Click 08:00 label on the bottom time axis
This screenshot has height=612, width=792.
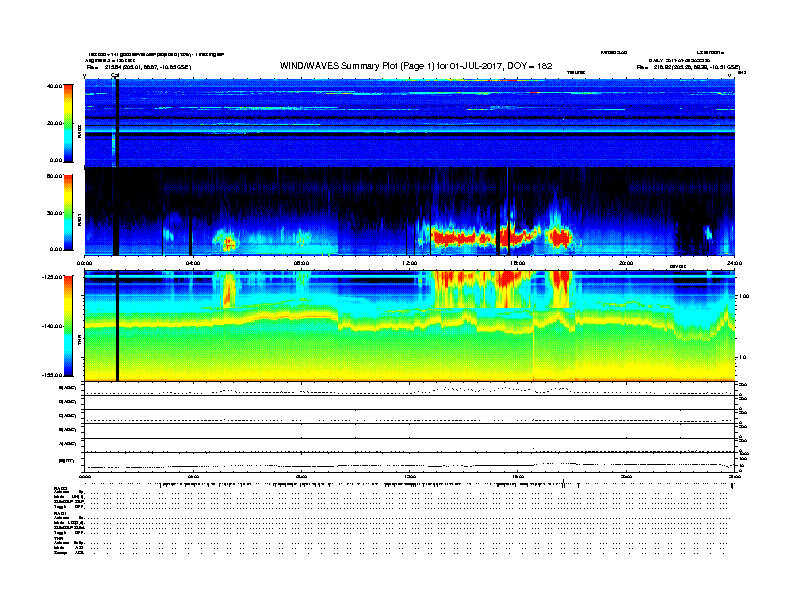pos(301,476)
